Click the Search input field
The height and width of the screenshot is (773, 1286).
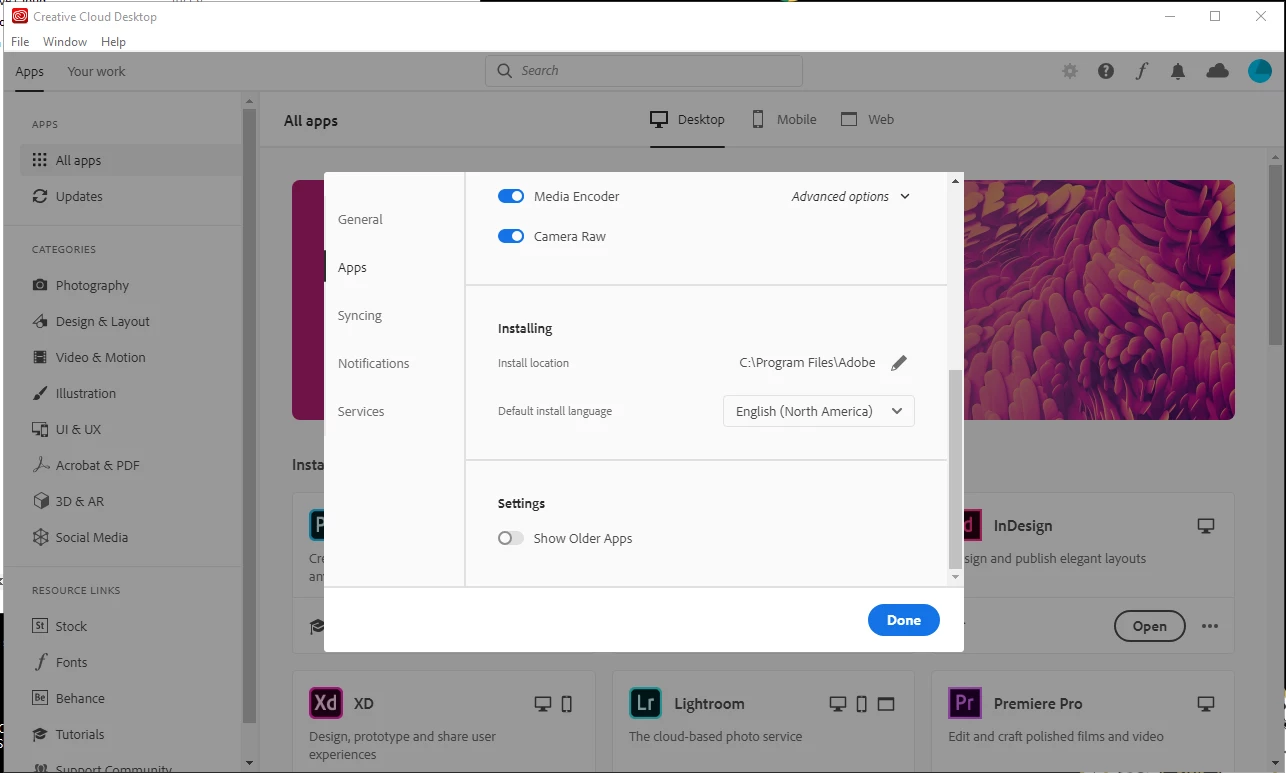[644, 71]
